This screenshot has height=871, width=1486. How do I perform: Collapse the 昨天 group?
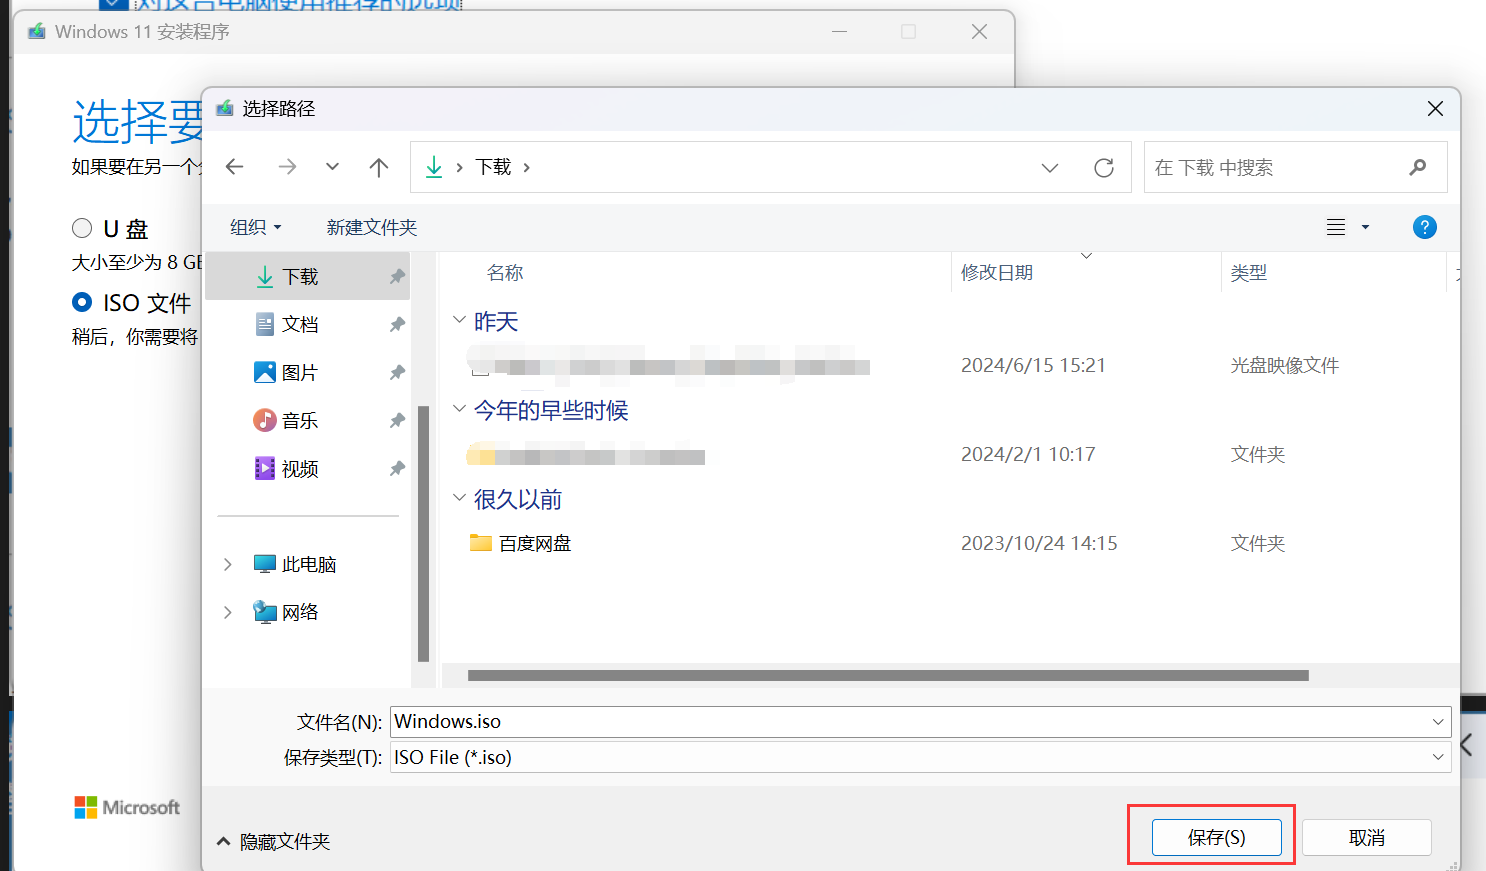[x=459, y=320]
